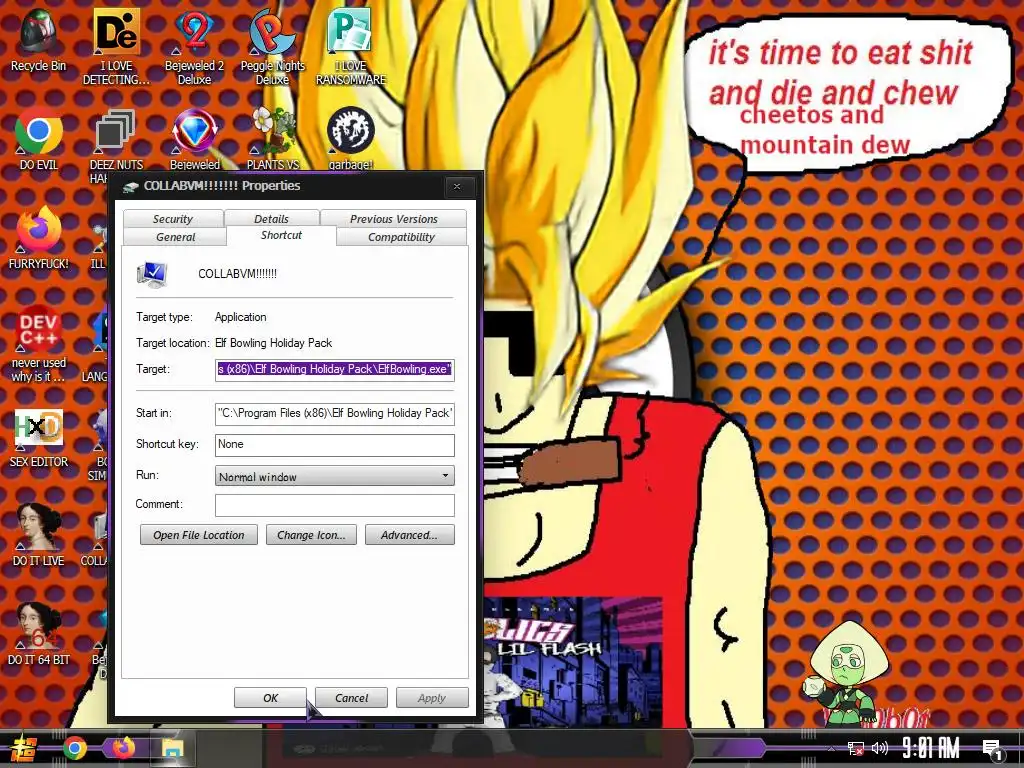
Task: Open the network status tray icon
Action: pyautogui.click(x=855, y=748)
